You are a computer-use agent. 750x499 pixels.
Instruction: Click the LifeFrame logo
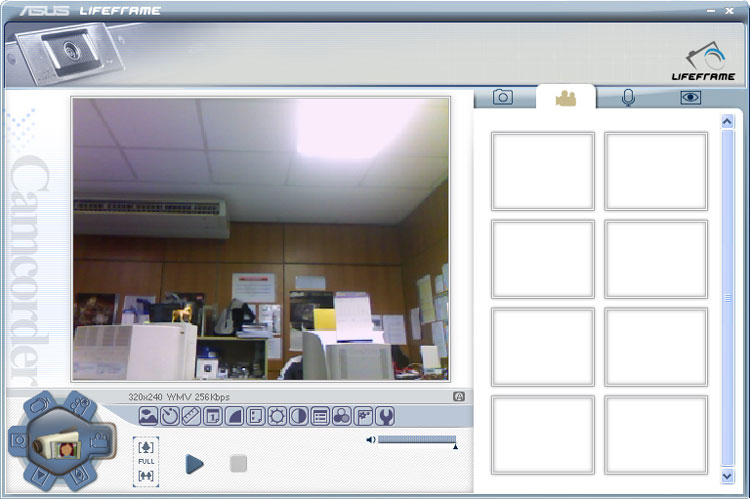(704, 61)
